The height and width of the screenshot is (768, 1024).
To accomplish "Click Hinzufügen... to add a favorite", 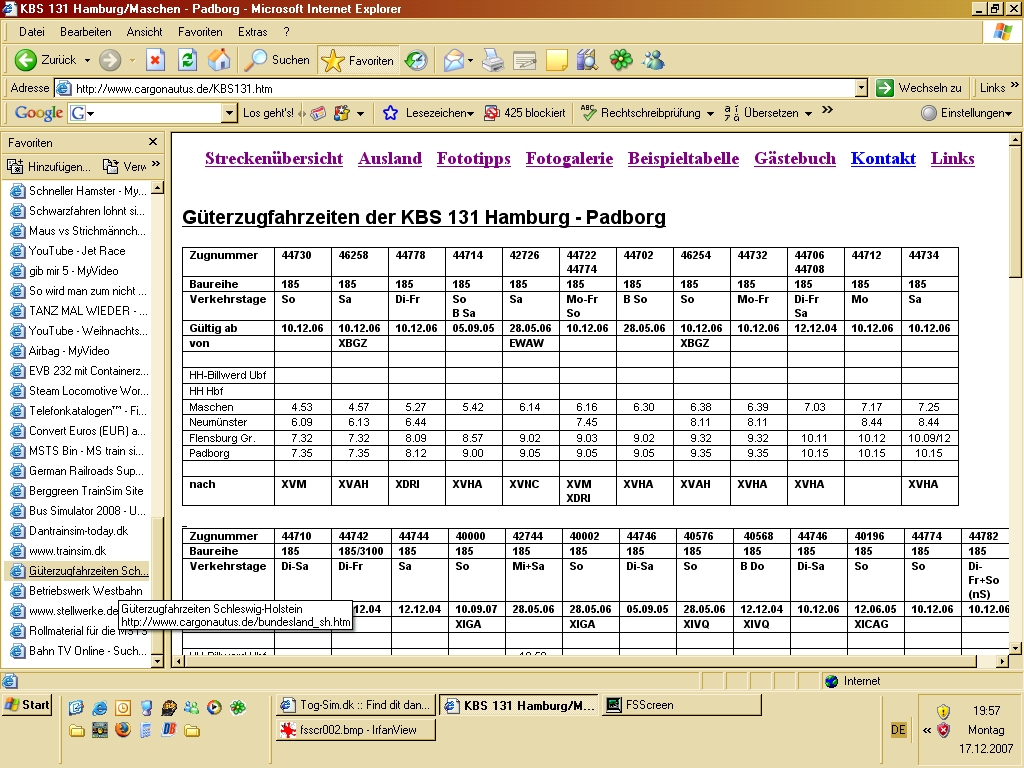I will pos(49,167).
